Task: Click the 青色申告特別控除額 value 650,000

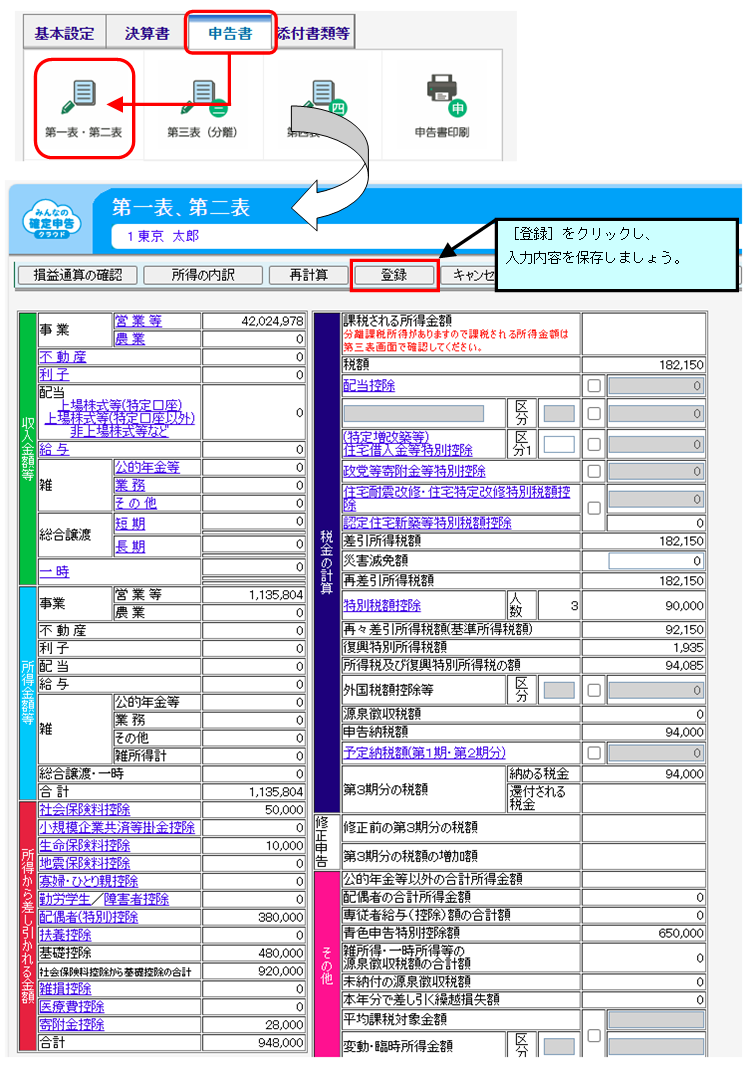Action: 644,933
